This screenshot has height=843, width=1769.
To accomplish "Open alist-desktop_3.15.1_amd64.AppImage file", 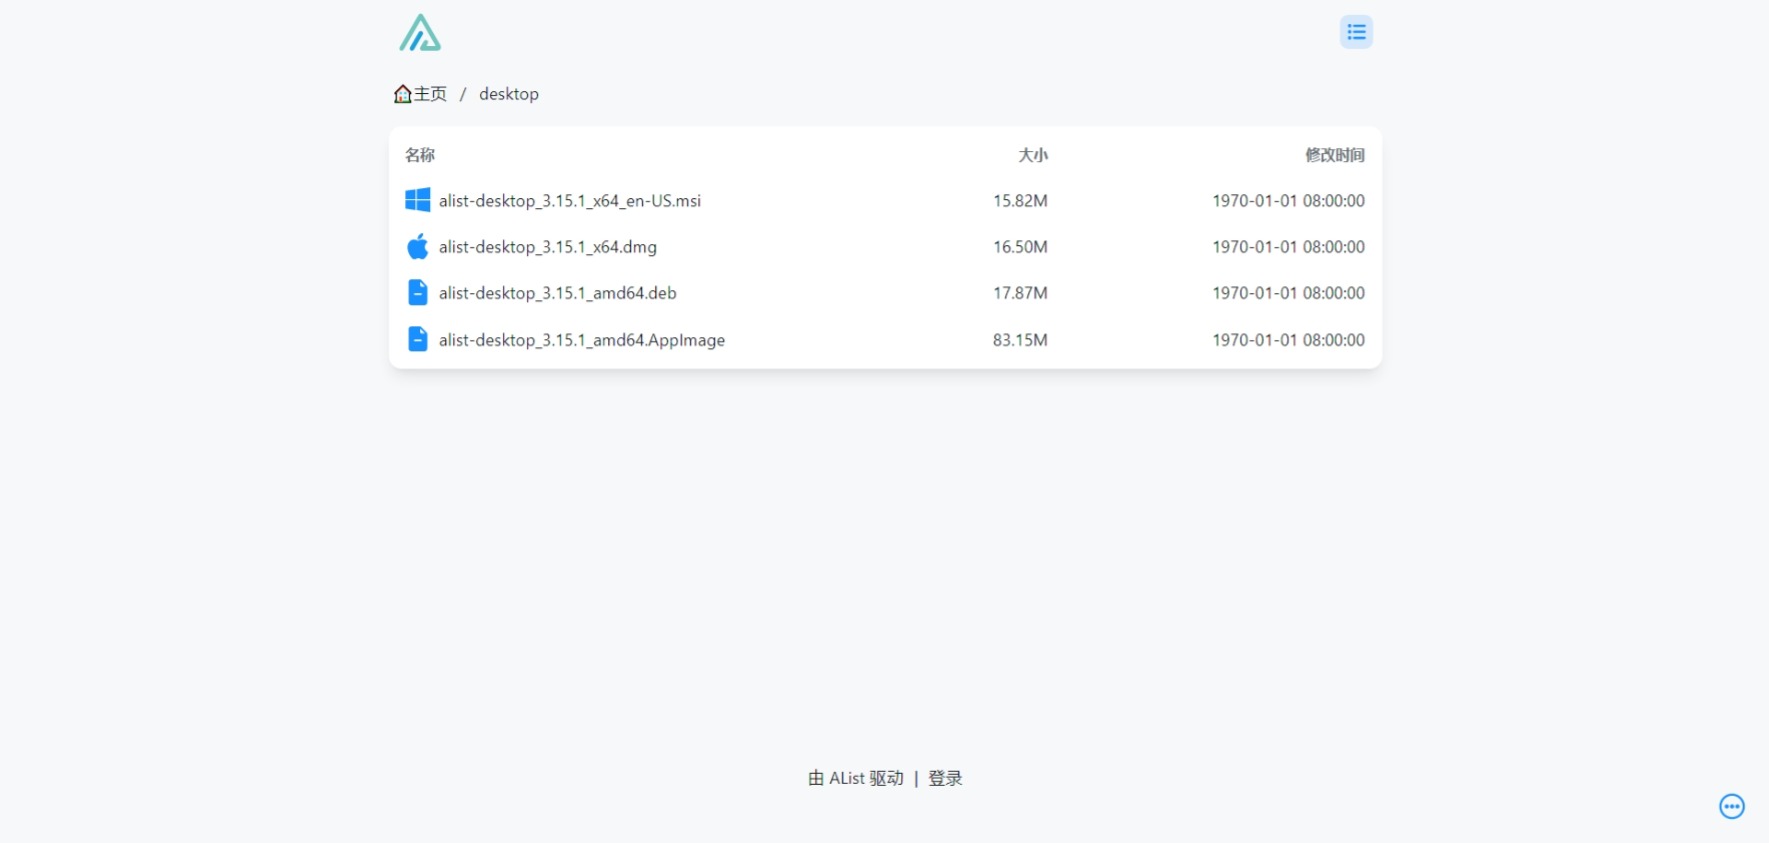I will 582,340.
